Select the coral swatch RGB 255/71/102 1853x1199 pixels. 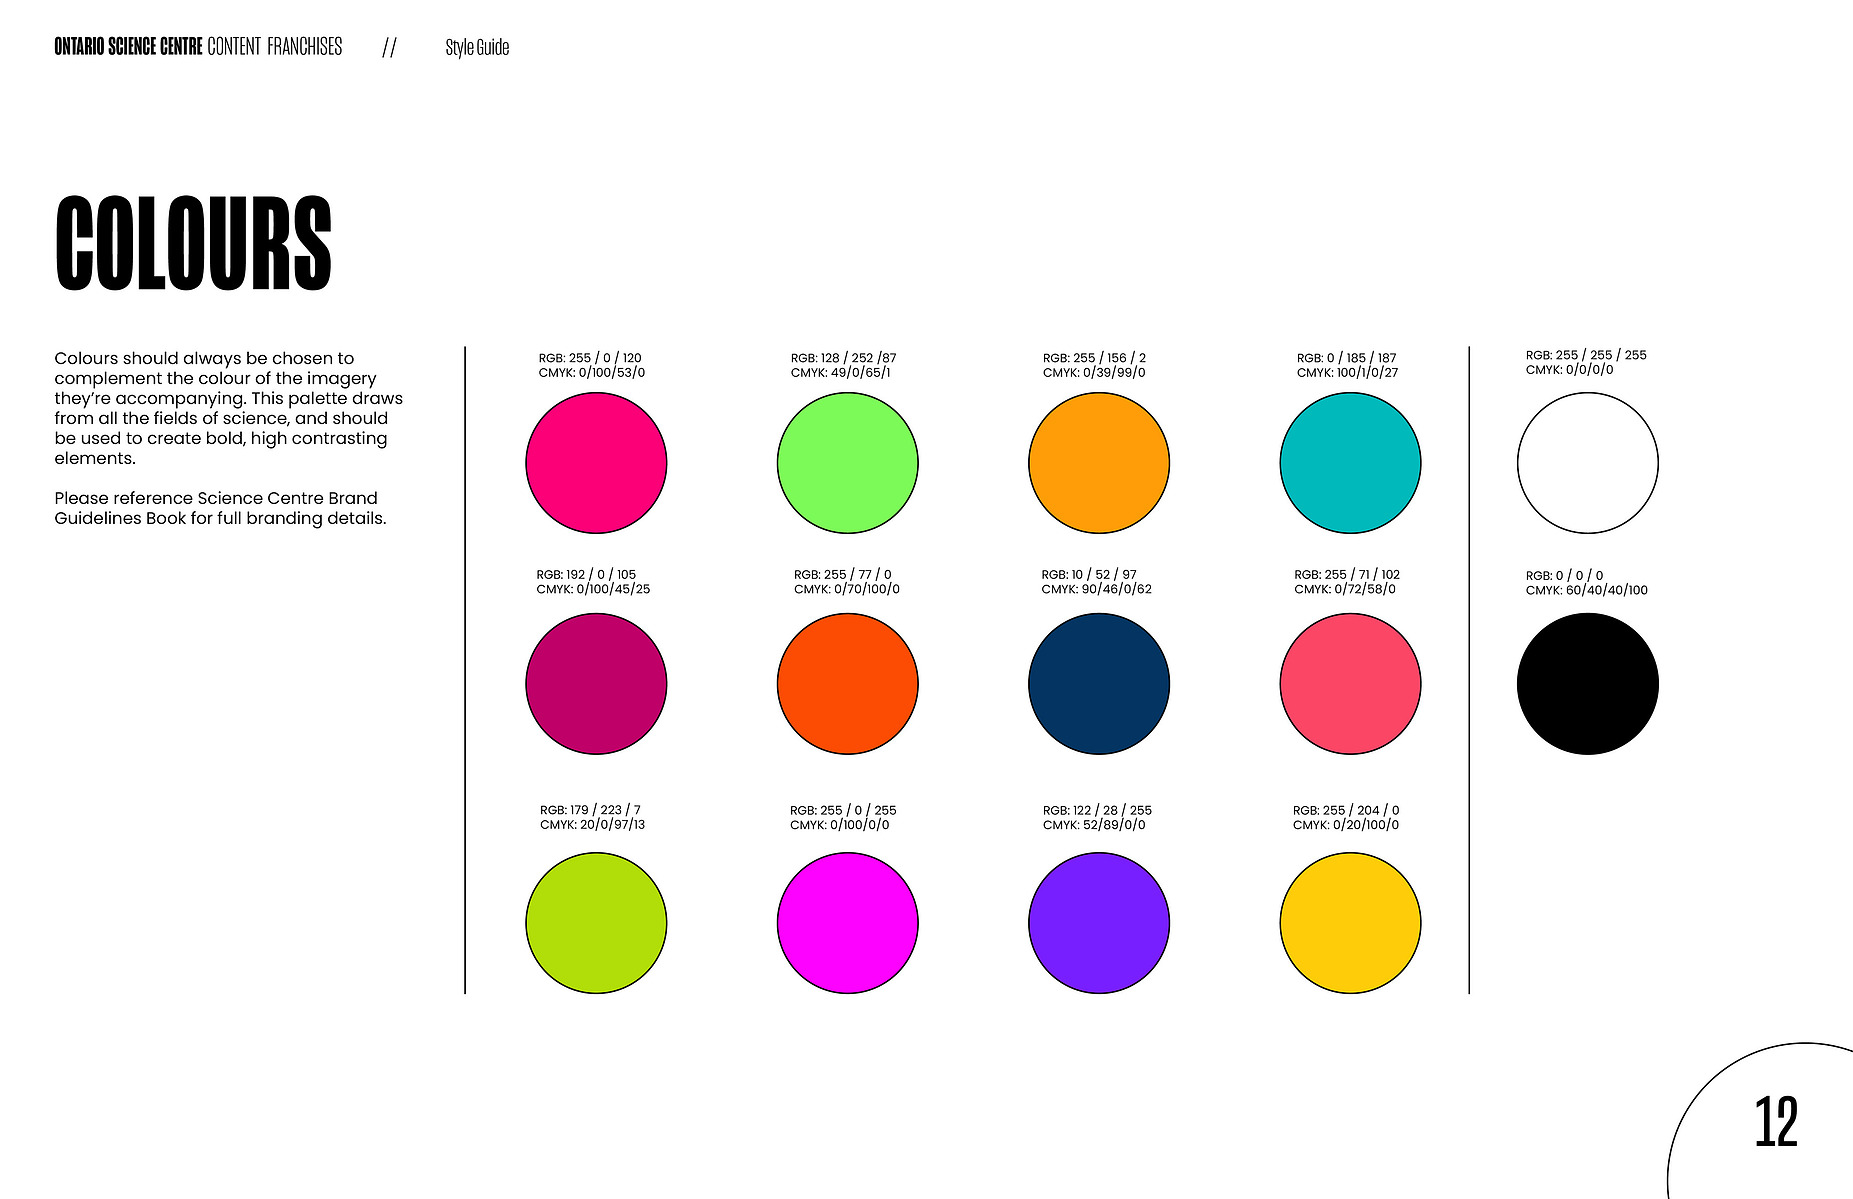pyautogui.click(x=1350, y=684)
